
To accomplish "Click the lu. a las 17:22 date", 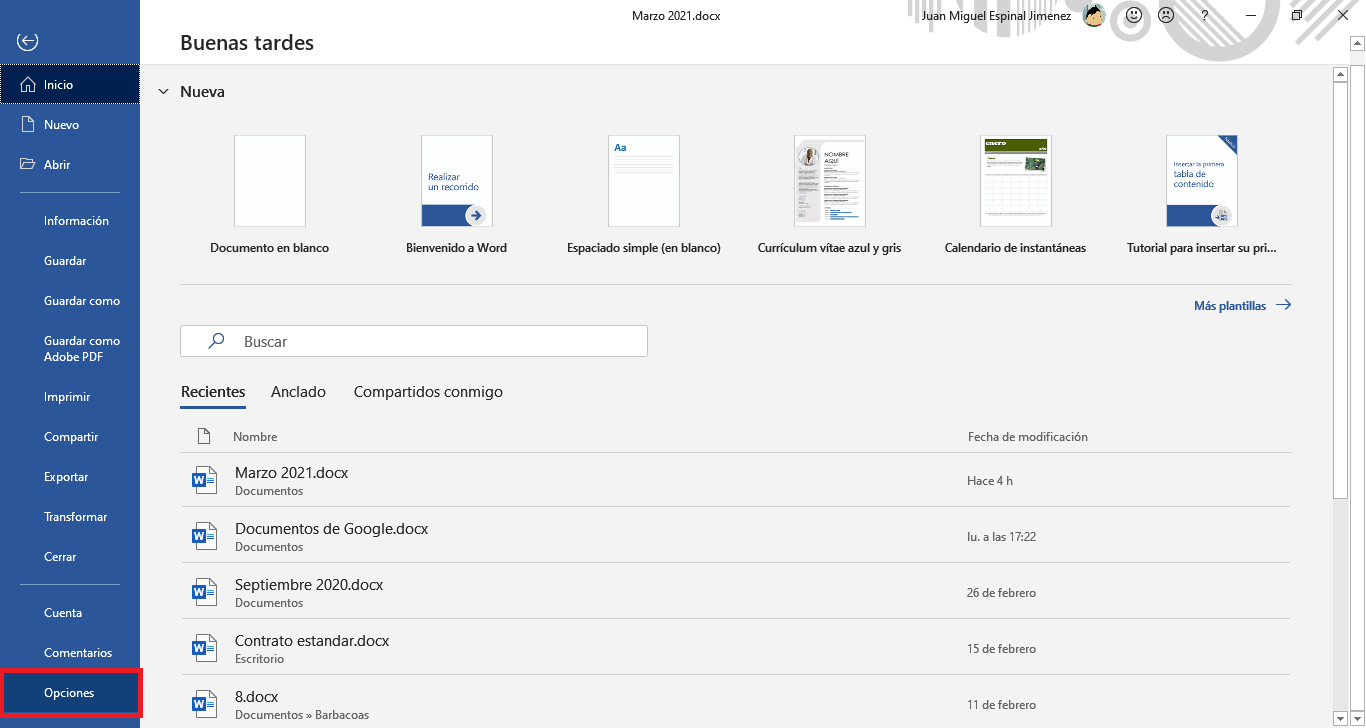I will 1001,537.
